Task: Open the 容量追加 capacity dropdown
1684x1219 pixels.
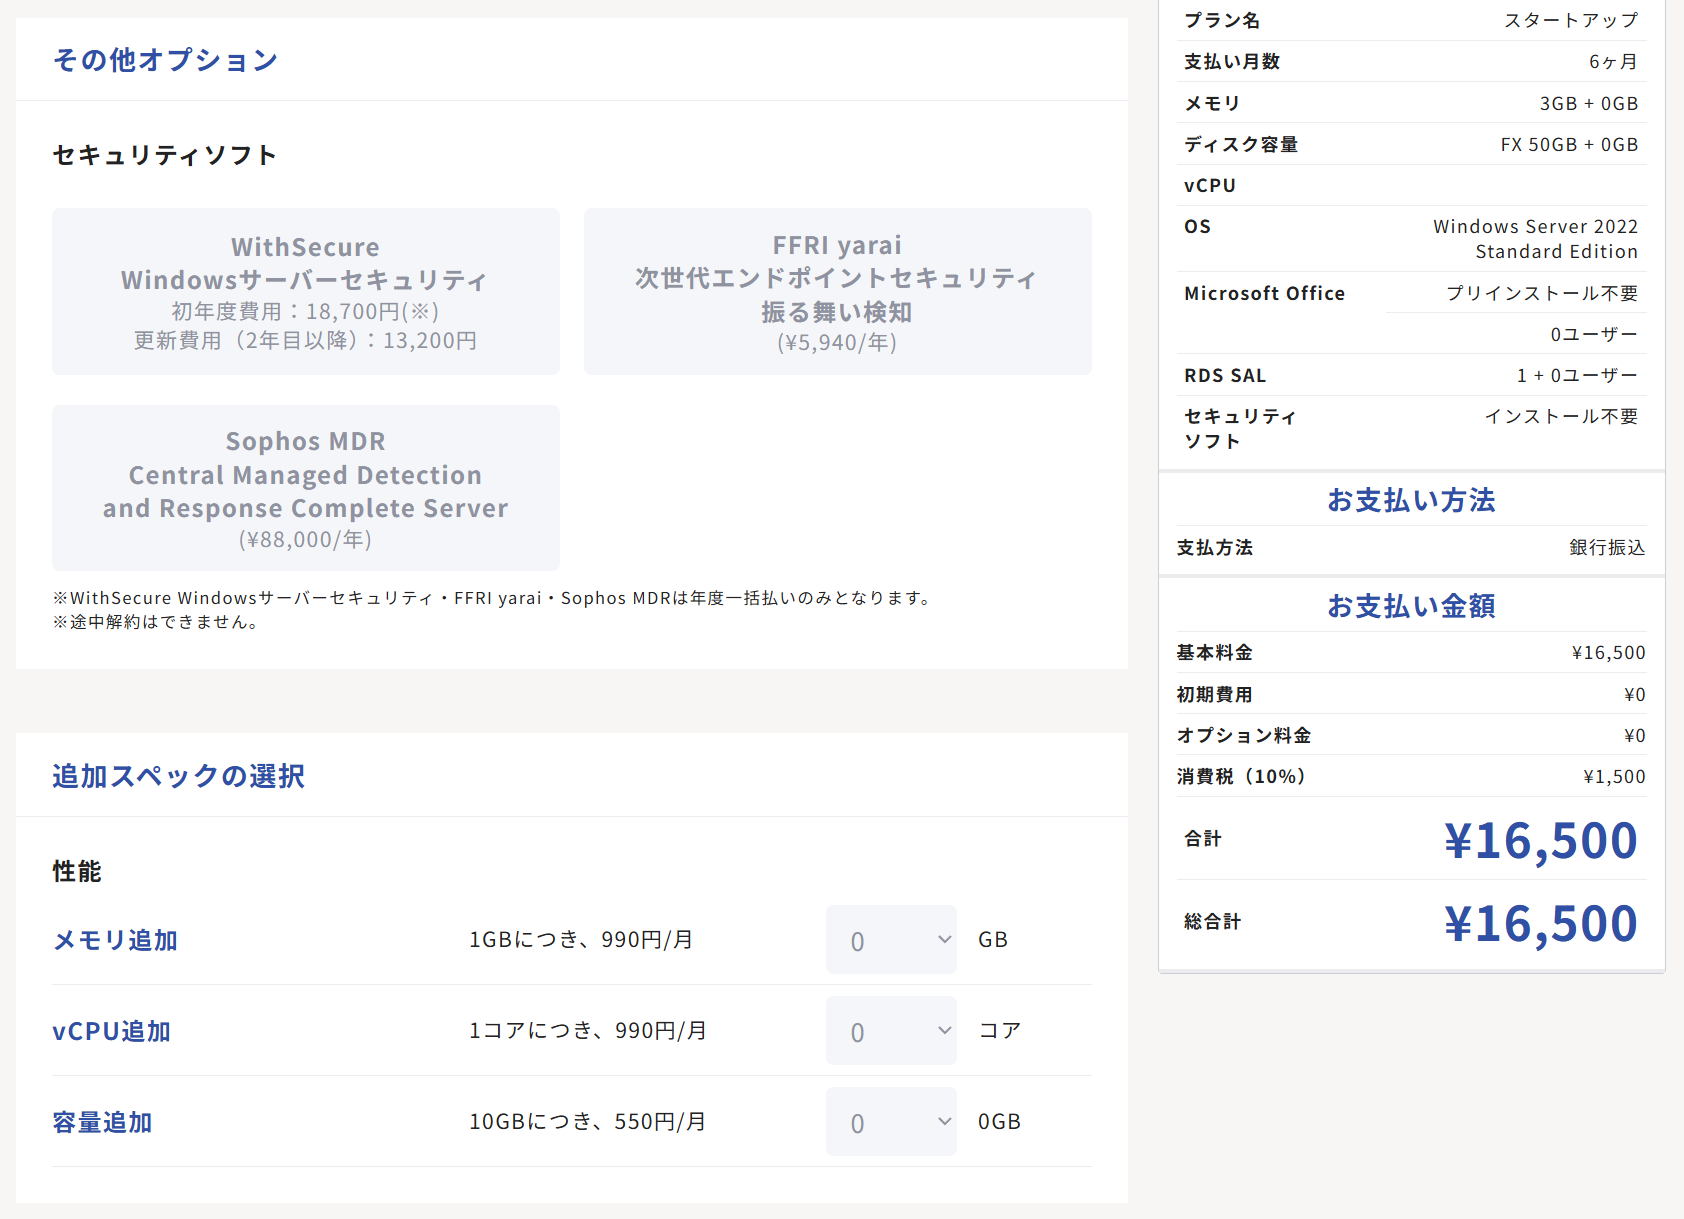Action: pyautogui.click(x=890, y=1122)
